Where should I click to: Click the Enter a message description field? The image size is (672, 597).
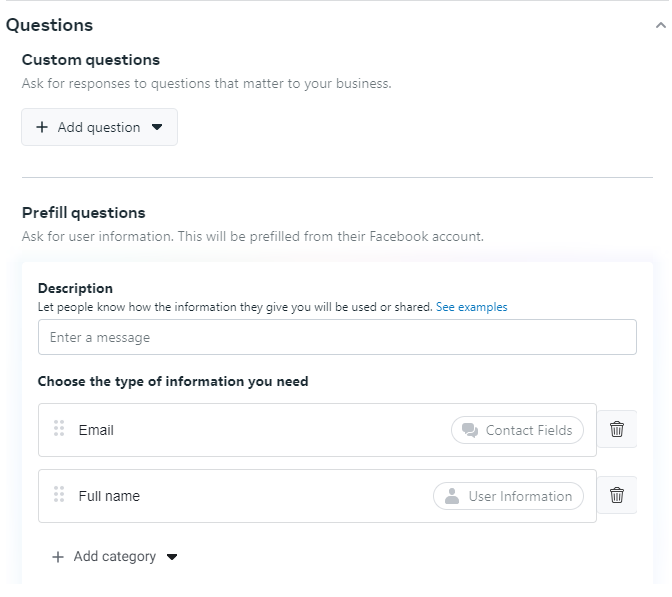coord(337,337)
